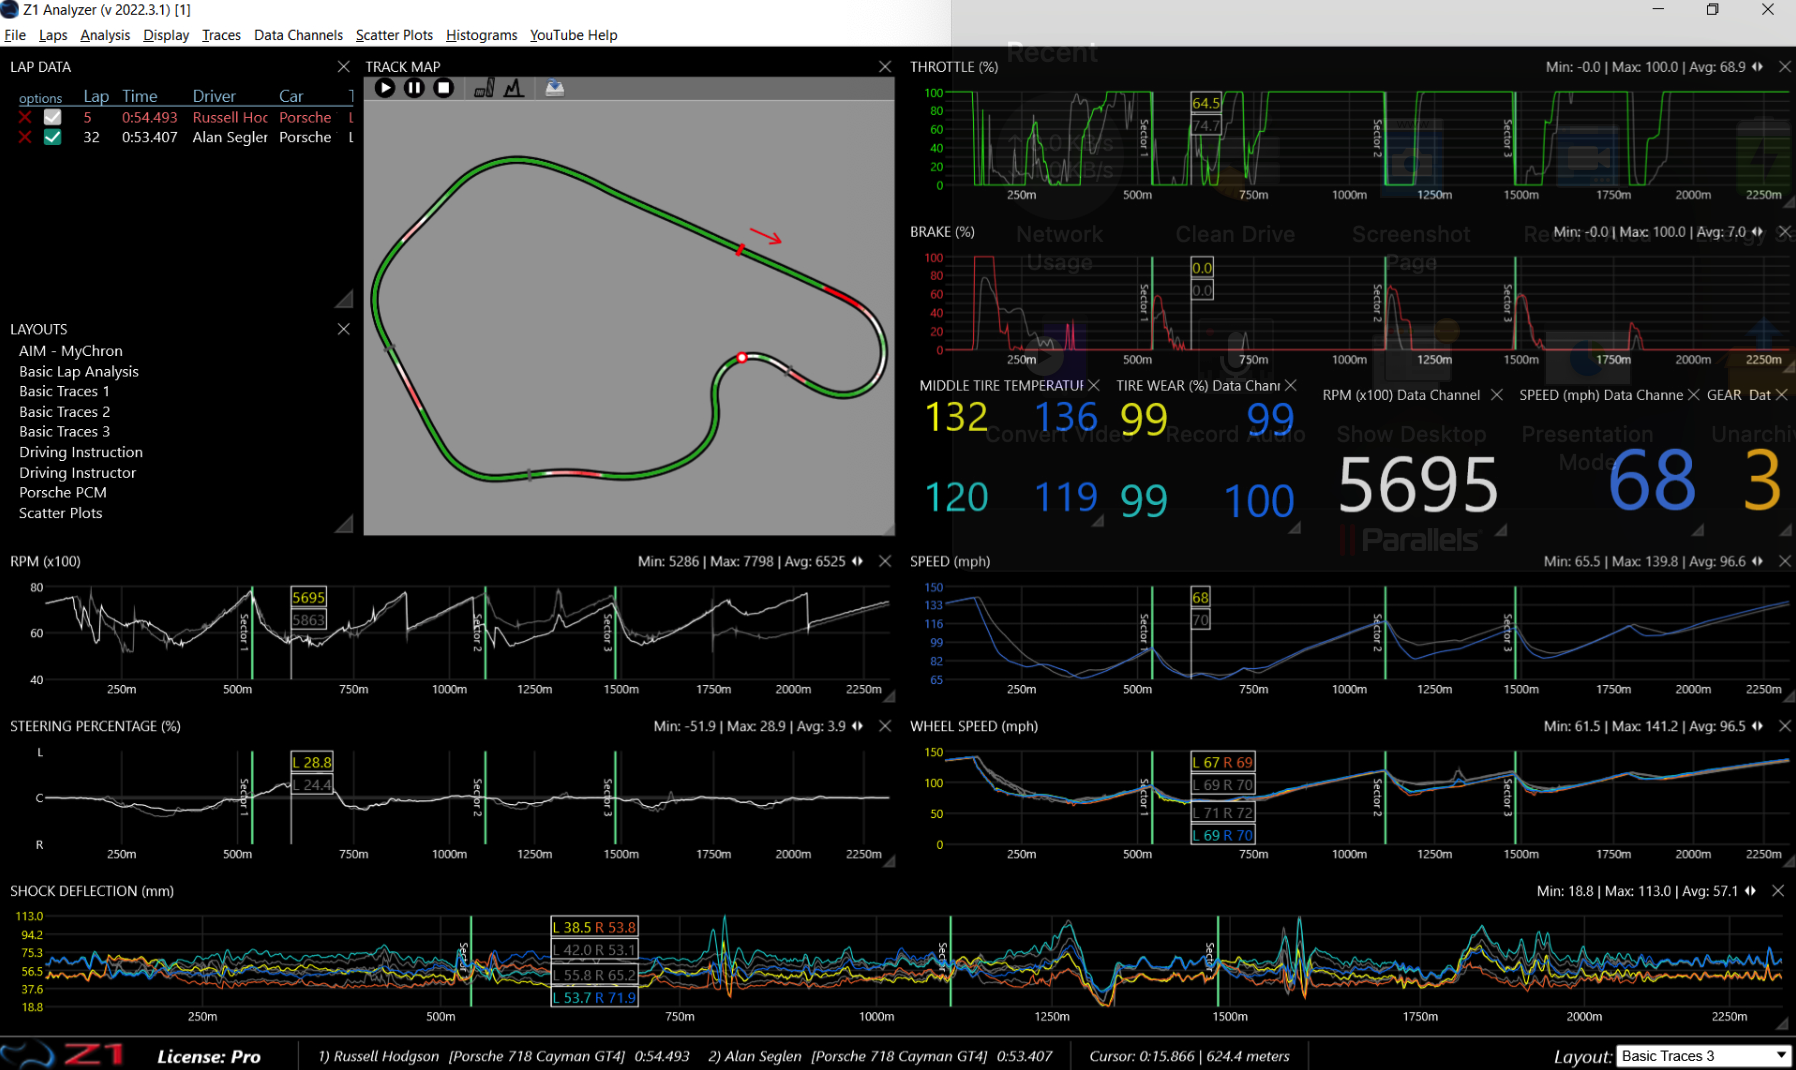Close the Wheel Speed trace
This screenshot has height=1070, width=1796.
1785,726
